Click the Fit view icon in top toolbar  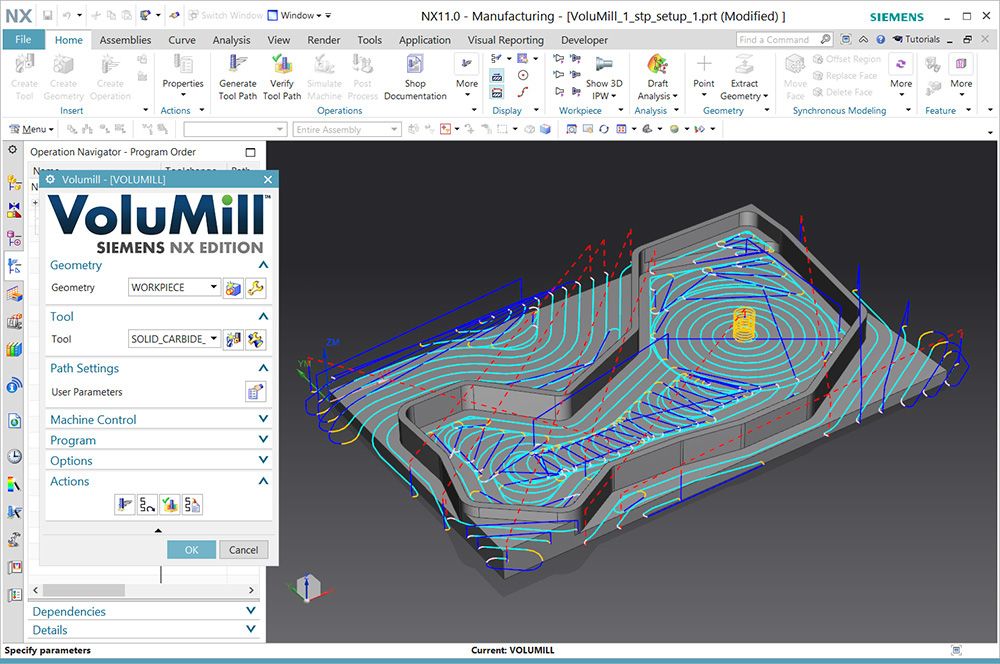coord(571,129)
